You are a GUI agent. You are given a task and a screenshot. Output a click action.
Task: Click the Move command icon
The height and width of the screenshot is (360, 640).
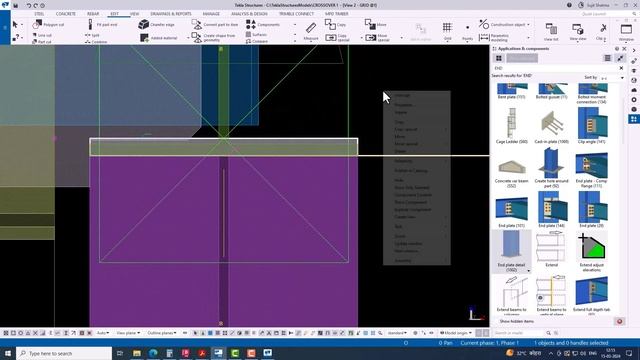click(370, 24)
